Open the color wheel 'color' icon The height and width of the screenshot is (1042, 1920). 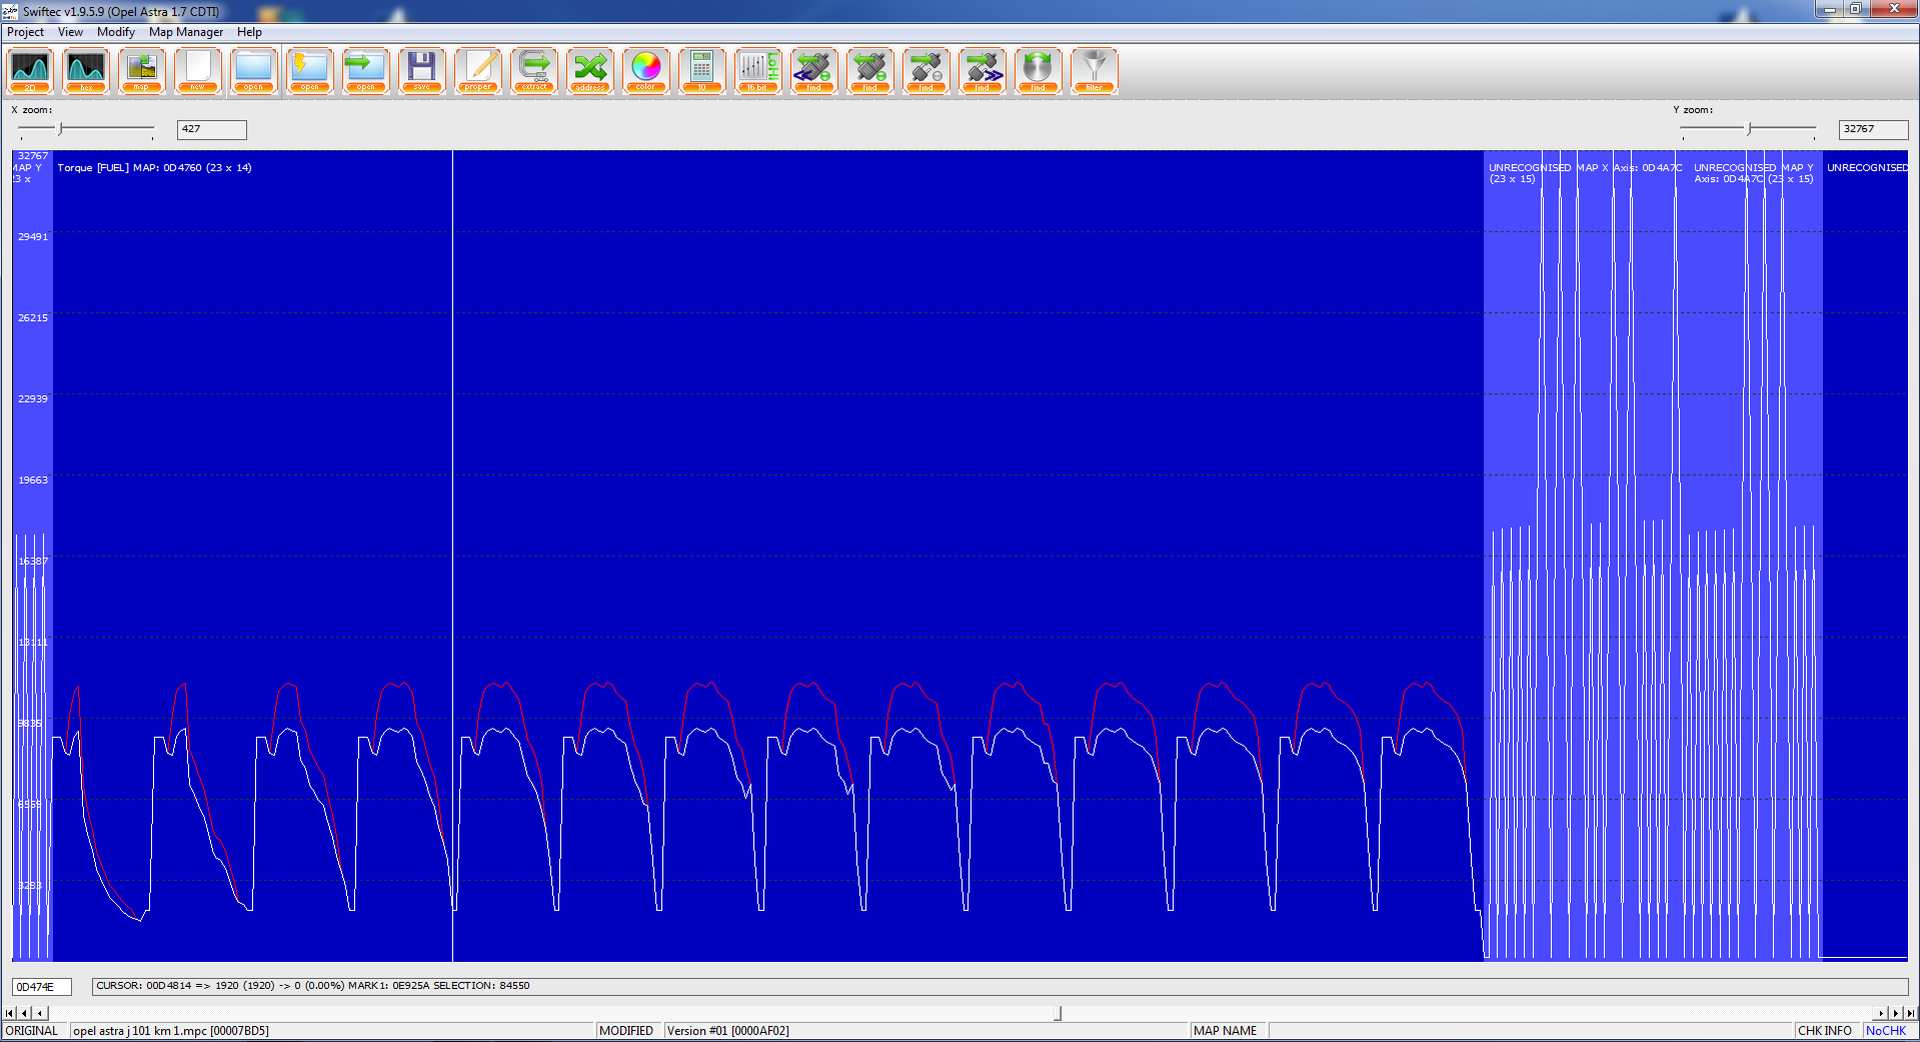[x=646, y=70]
